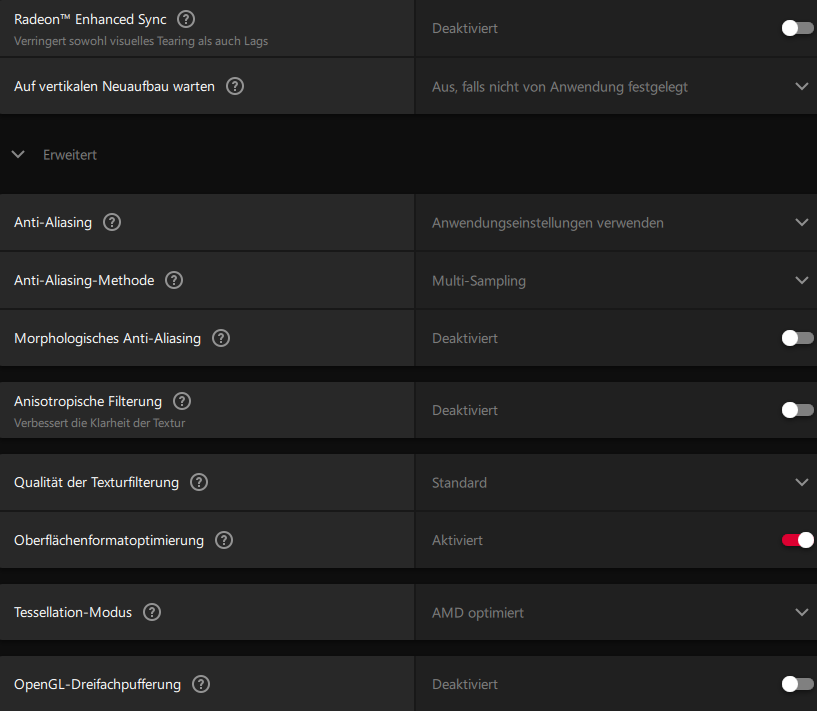
Task: Enable Radeon Enhanced Sync toggle
Action: [x=797, y=28]
